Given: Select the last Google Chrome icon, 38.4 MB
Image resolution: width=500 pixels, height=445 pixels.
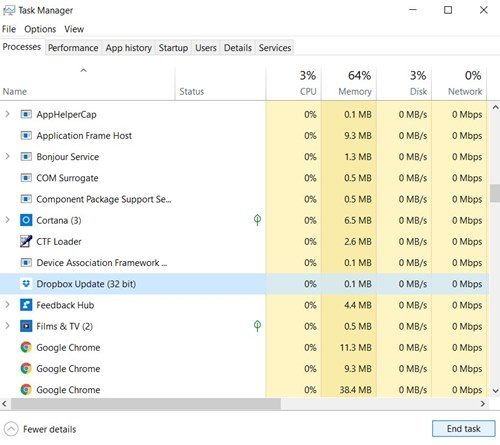Looking at the screenshot, I should point(26,390).
